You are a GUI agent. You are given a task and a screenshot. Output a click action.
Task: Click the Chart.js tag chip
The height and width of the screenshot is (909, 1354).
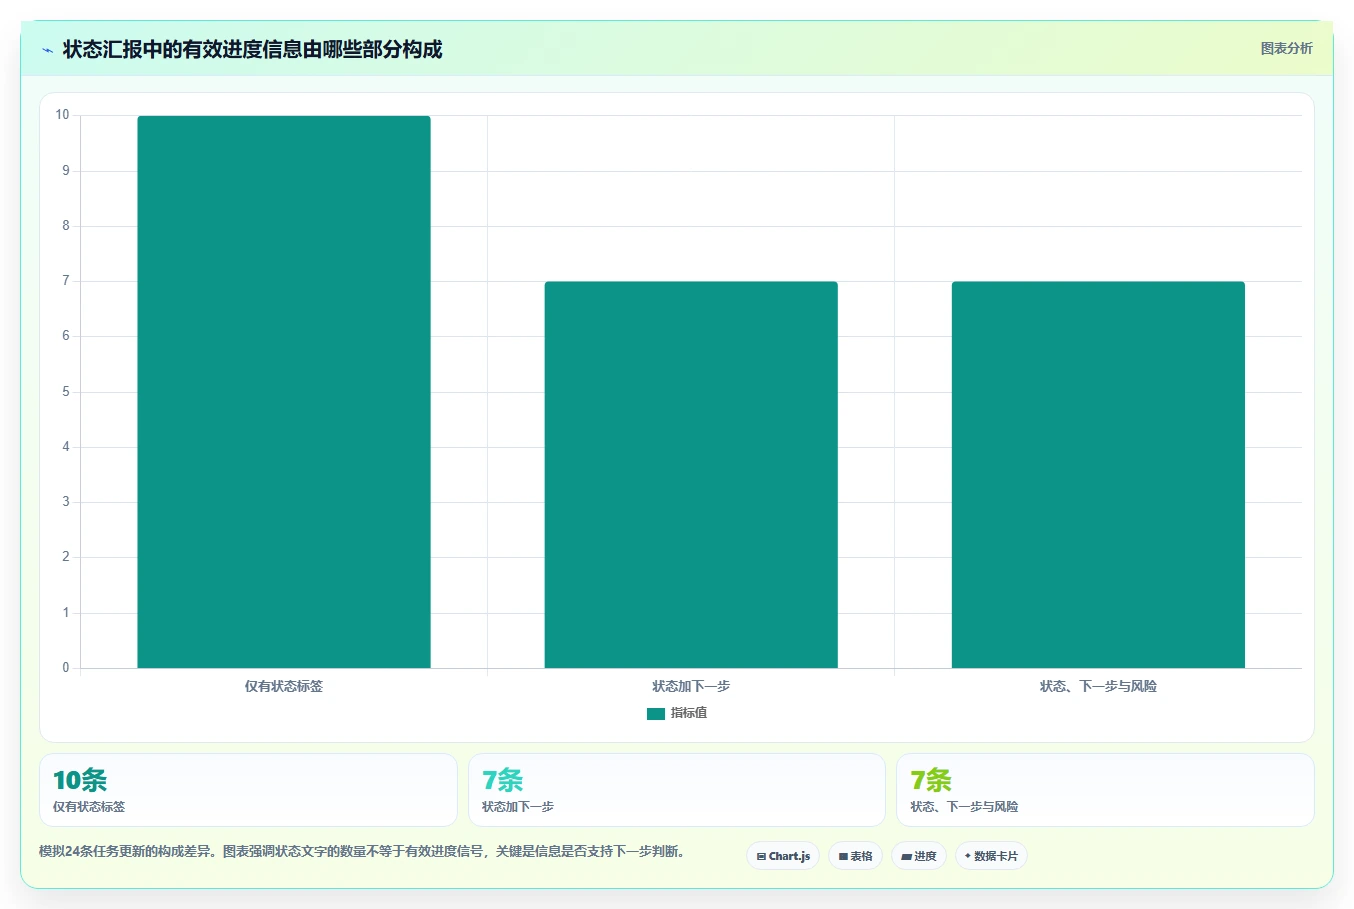(x=783, y=856)
